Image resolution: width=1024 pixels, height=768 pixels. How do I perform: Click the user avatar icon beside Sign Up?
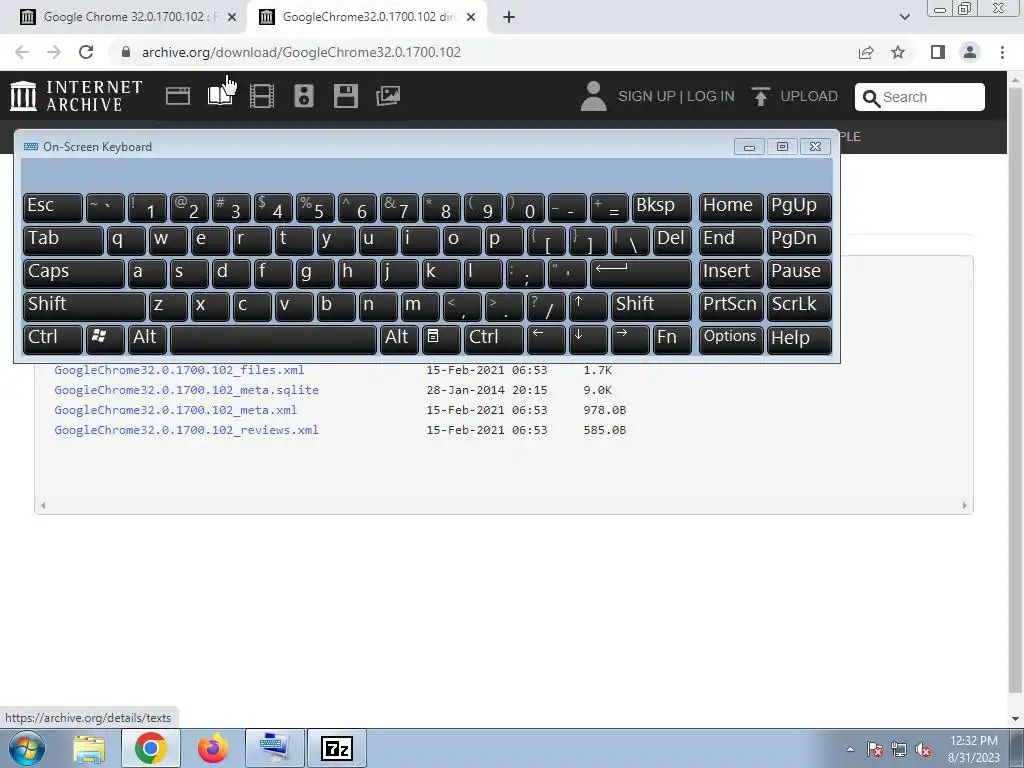[594, 96]
